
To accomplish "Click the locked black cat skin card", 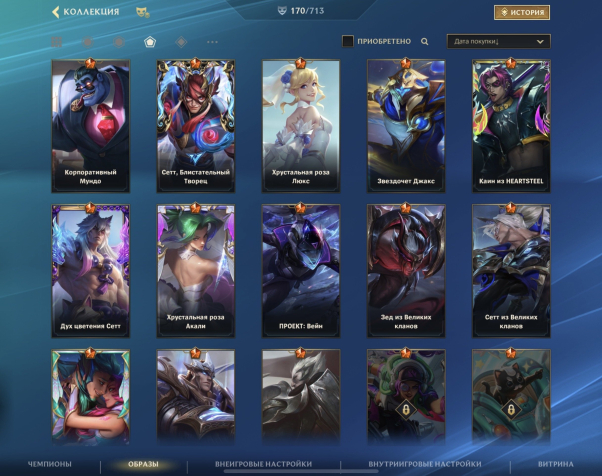I will [511, 397].
